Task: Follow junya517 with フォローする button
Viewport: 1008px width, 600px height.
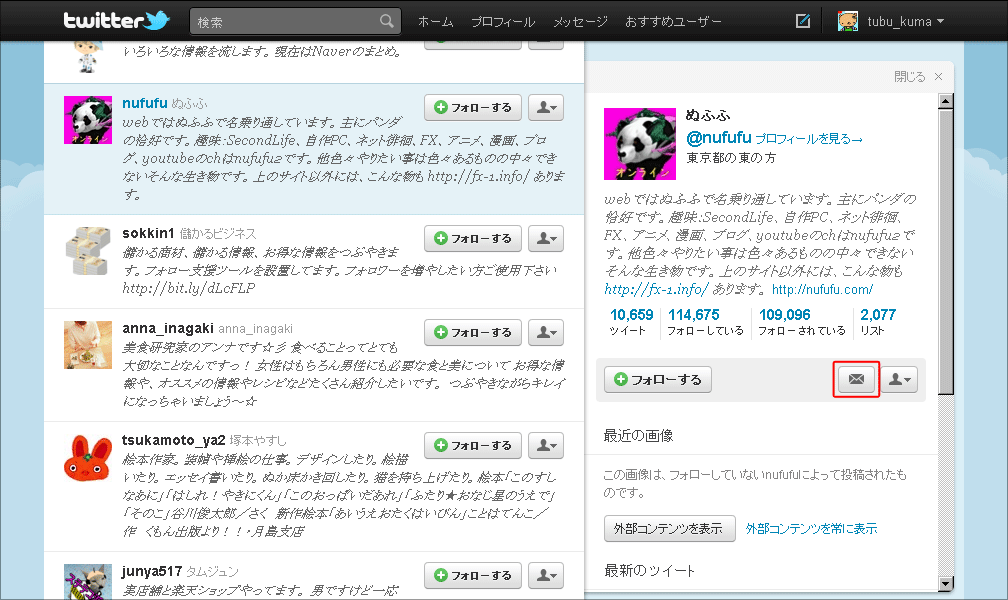Action: click(x=472, y=575)
